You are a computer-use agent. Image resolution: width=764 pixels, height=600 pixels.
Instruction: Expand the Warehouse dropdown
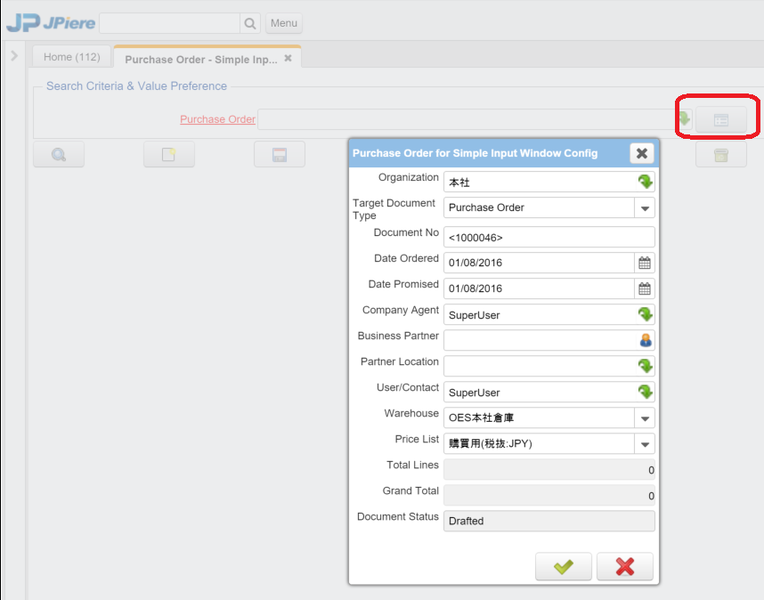tap(645, 418)
